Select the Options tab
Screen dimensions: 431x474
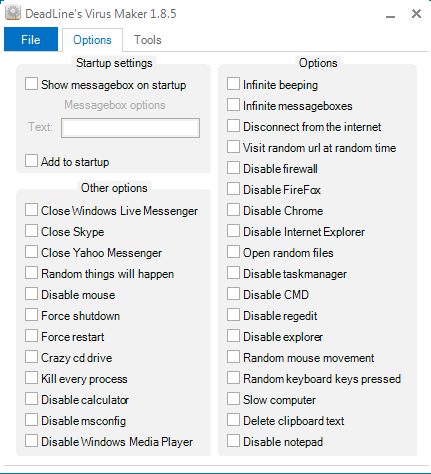pos(92,40)
